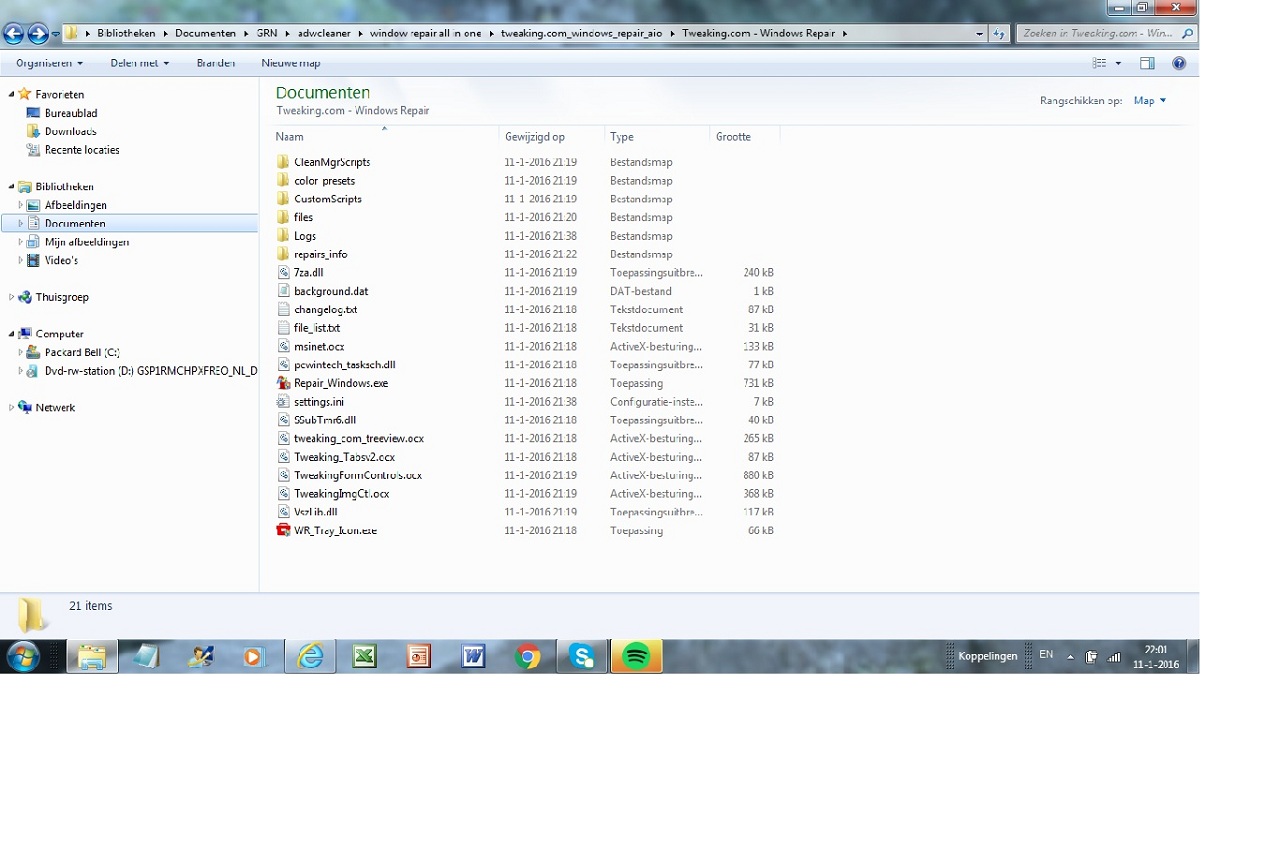Select the SSubTmr6.dll file name
The image size is (1280, 847).
click(x=325, y=420)
